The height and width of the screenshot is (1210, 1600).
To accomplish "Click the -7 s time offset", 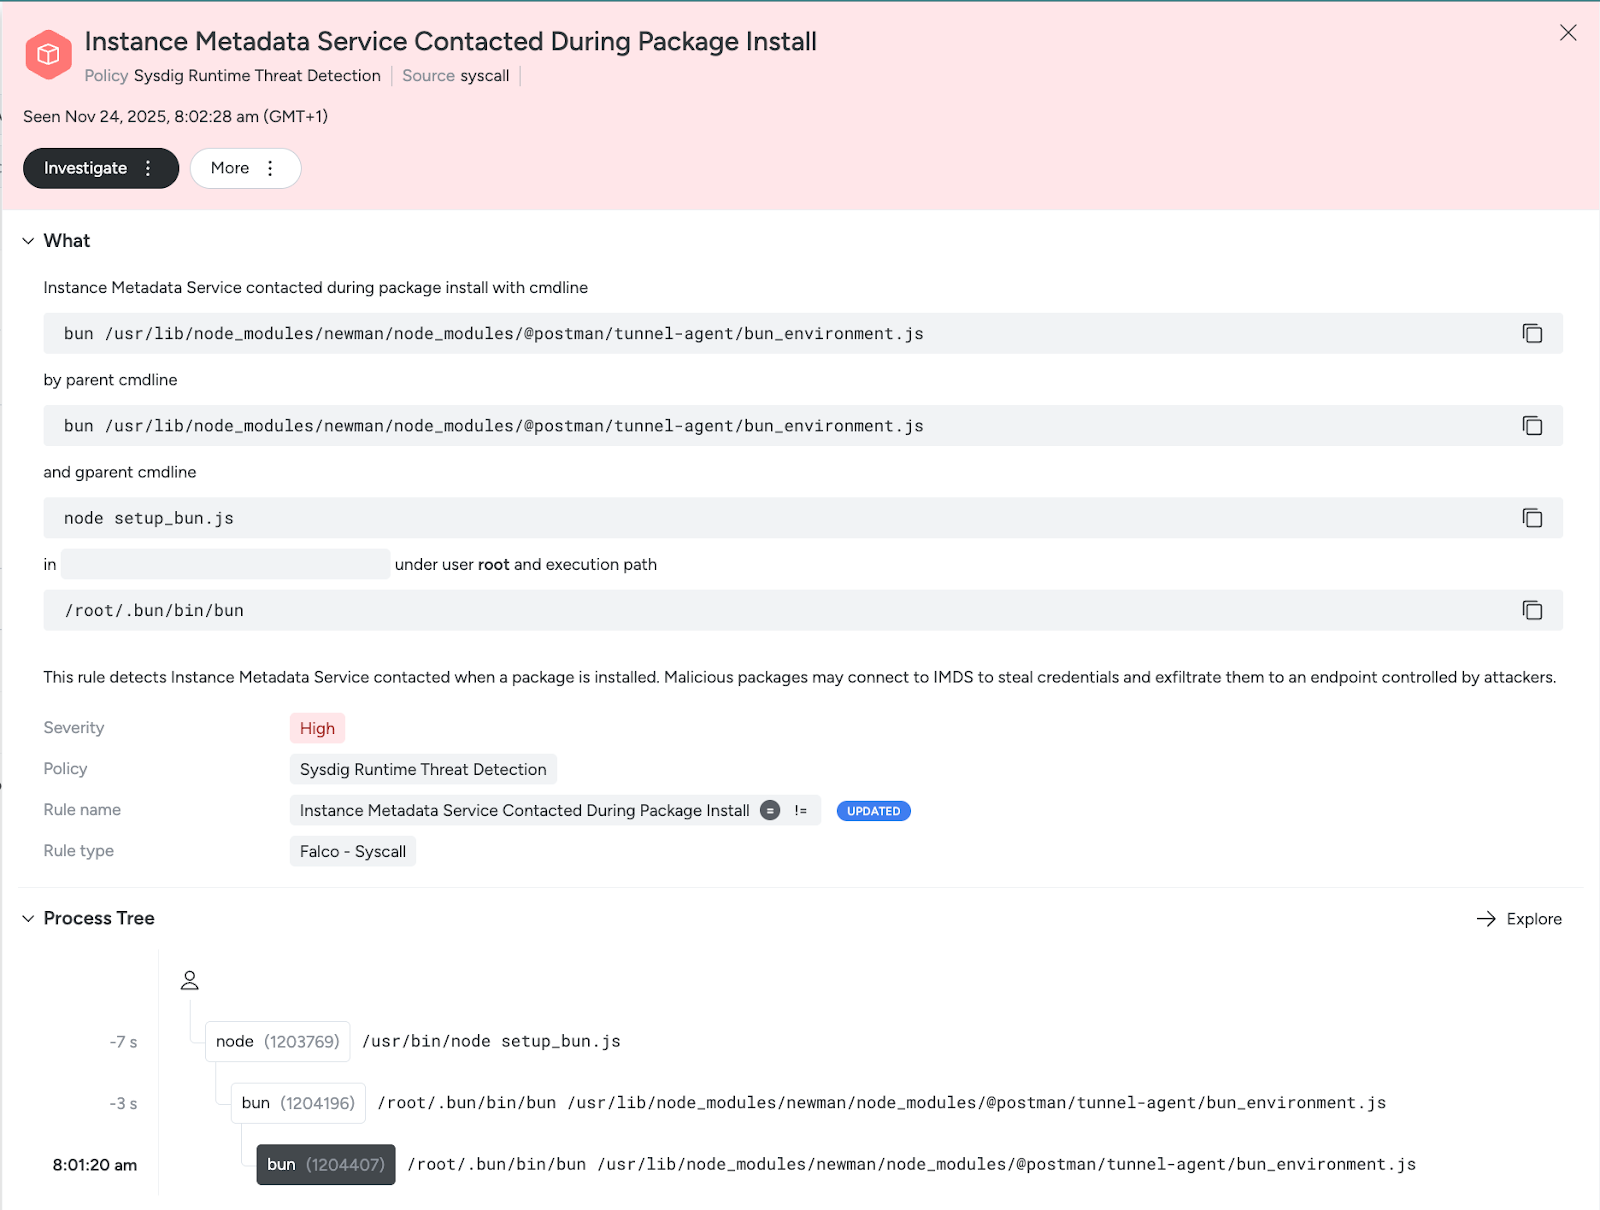I will tap(123, 1042).
